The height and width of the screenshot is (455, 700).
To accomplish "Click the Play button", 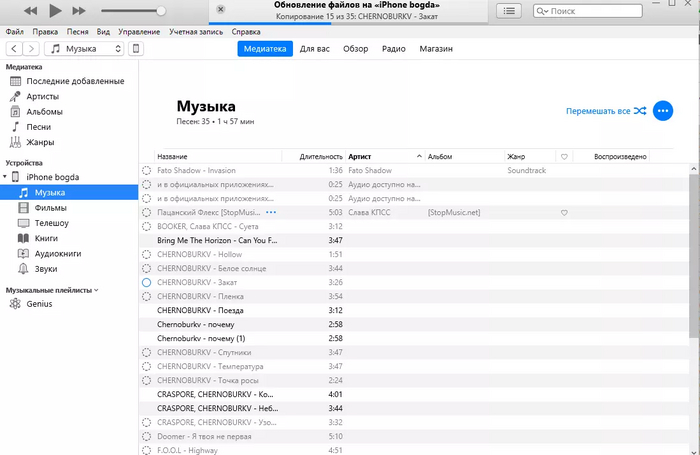I will pos(54,10).
